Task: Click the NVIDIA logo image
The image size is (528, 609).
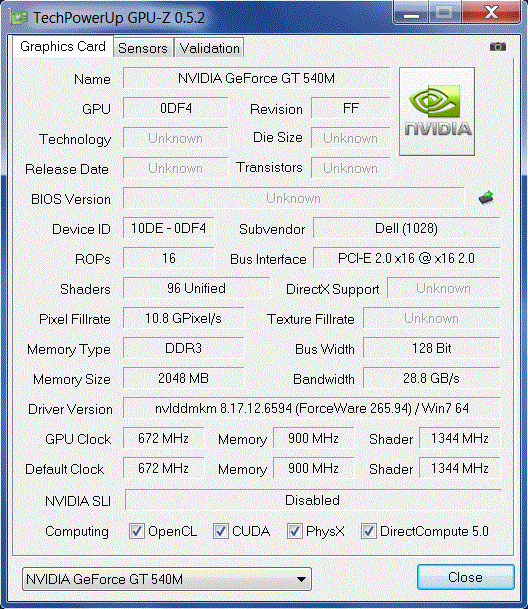Action: point(437,111)
